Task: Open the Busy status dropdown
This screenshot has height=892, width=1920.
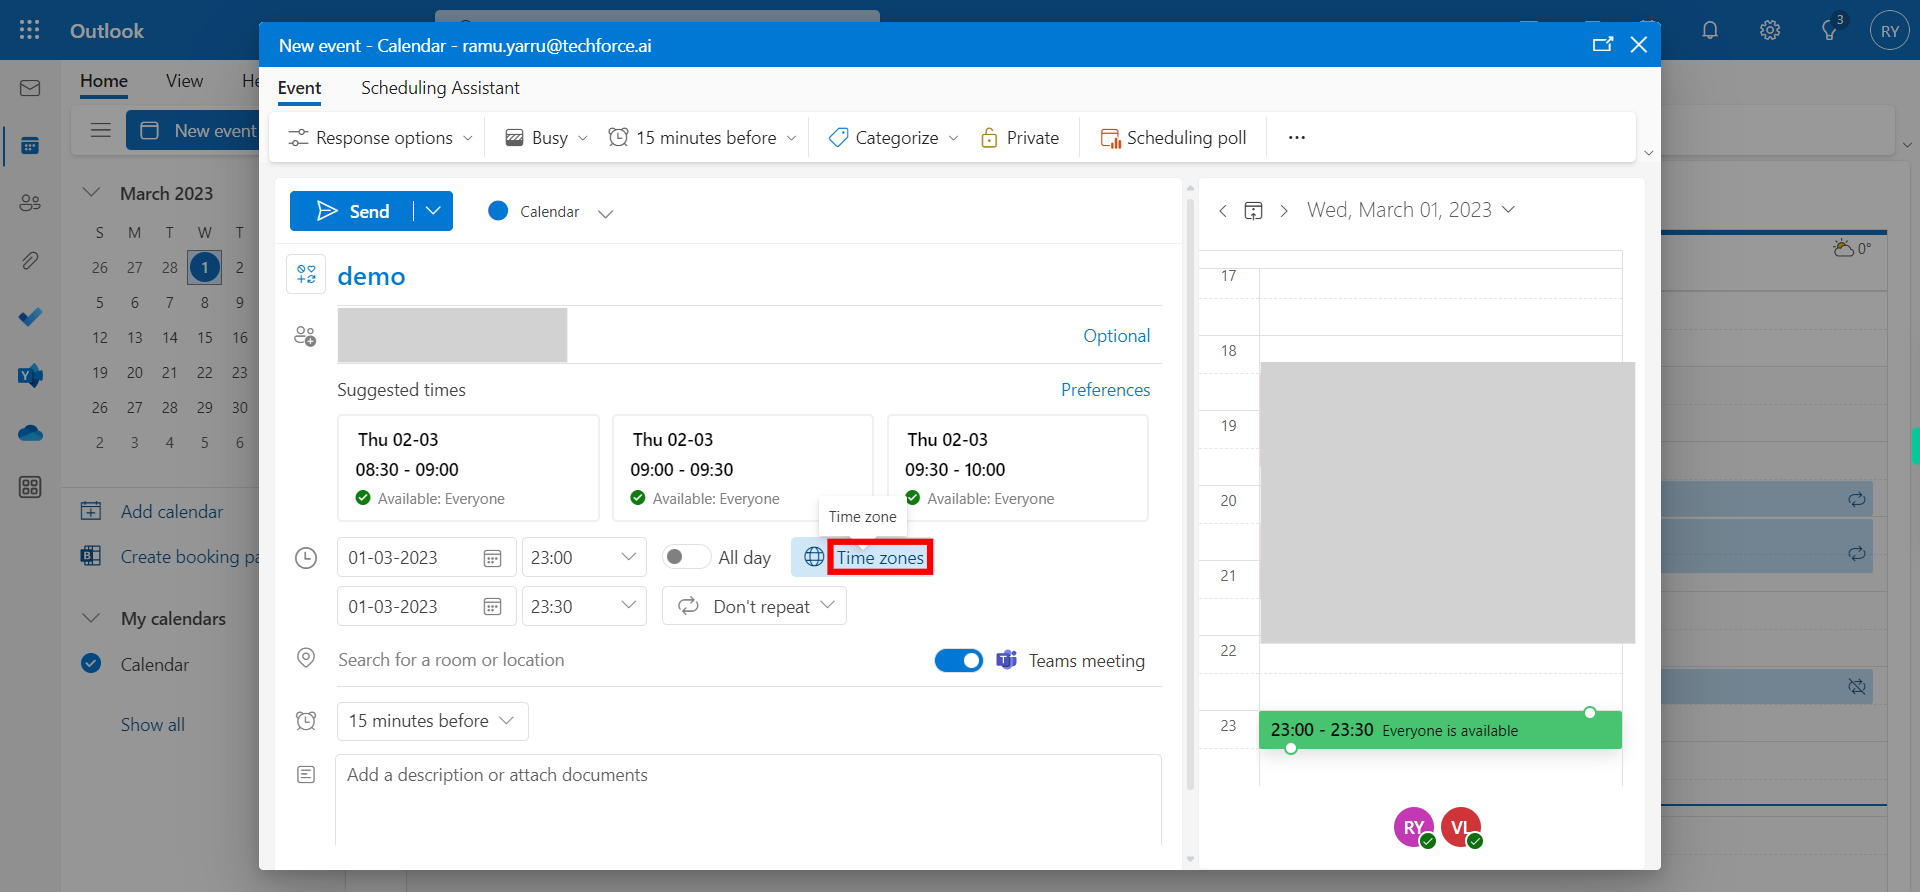Action: point(546,138)
